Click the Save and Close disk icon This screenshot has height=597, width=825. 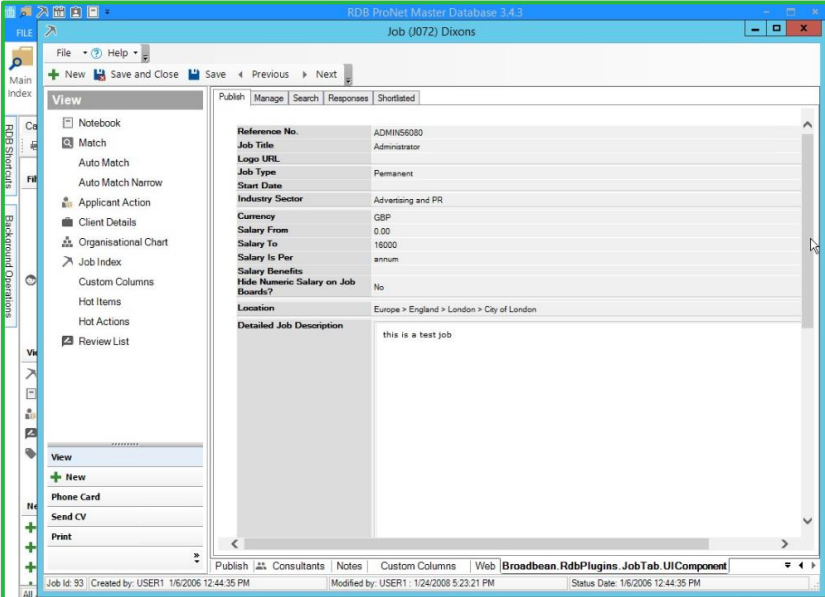click(x=99, y=75)
